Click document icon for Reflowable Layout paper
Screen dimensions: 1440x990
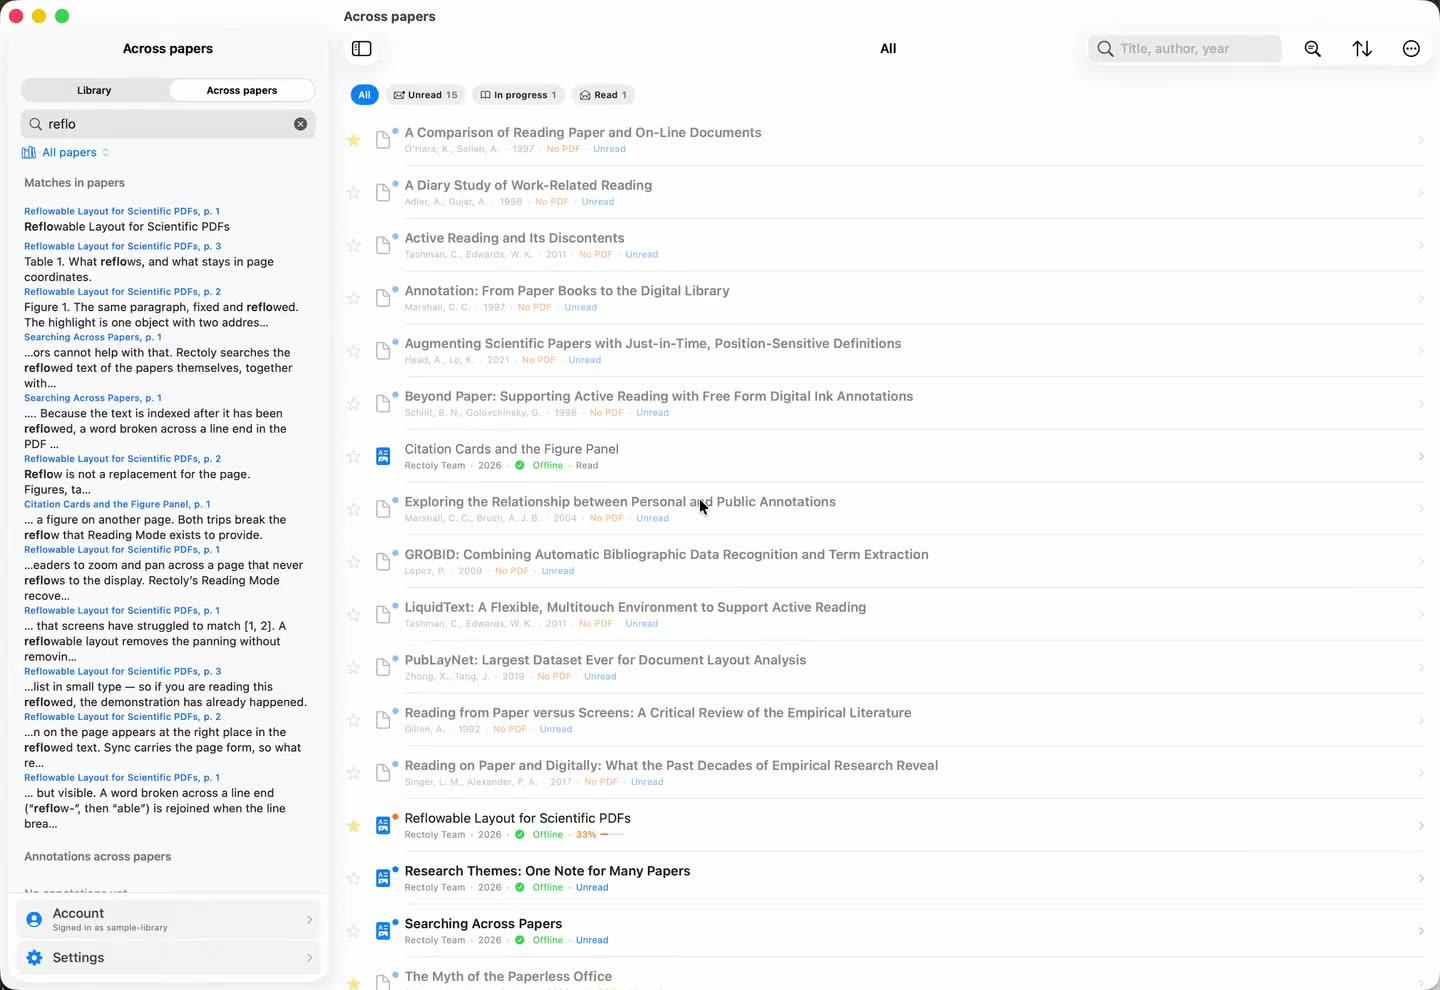[x=383, y=826]
